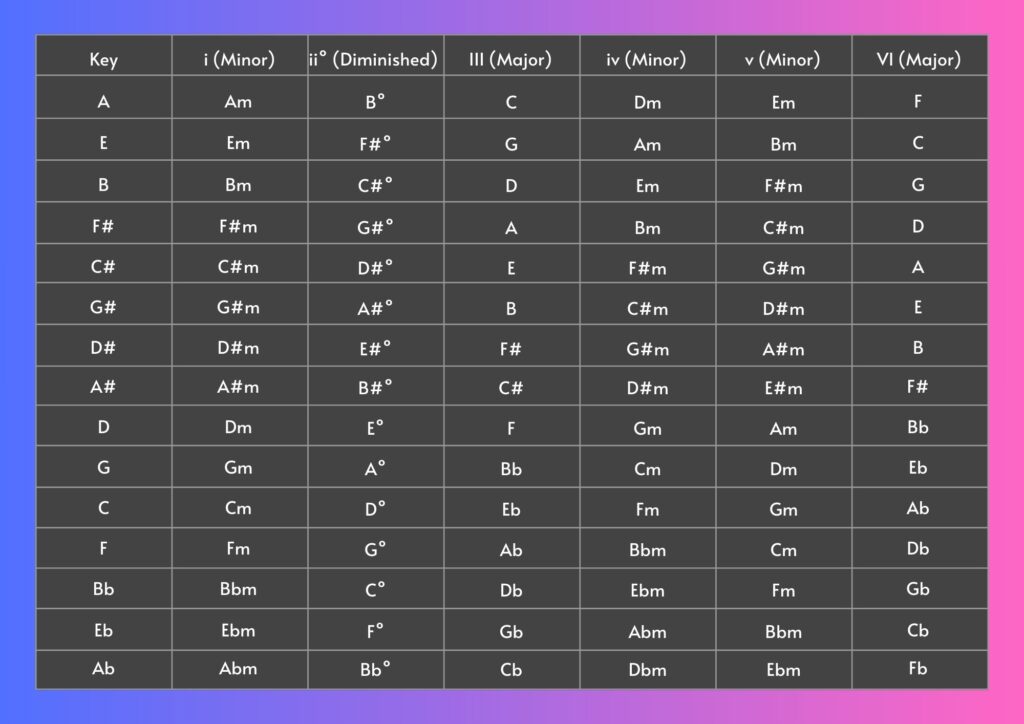Click the ii° (Diminished) header cell
The height and width of the screenshot is (724, 1024).
pyautogui.click(x=374, y=60)
